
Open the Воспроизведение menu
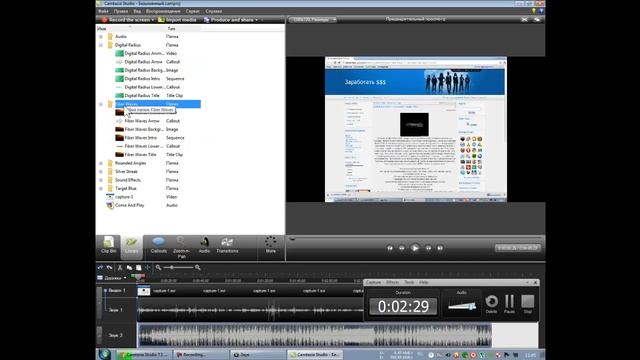(163, 11)
